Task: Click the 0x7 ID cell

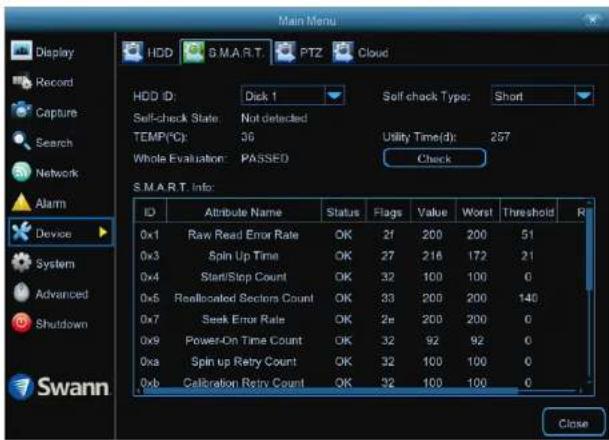Action: click(150, 319)
